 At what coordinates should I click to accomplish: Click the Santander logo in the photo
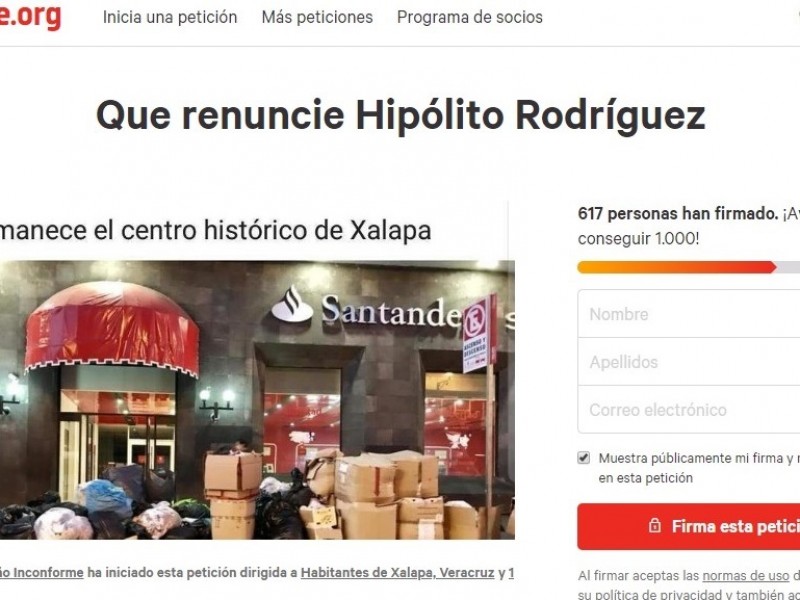[x=366, y=308]
